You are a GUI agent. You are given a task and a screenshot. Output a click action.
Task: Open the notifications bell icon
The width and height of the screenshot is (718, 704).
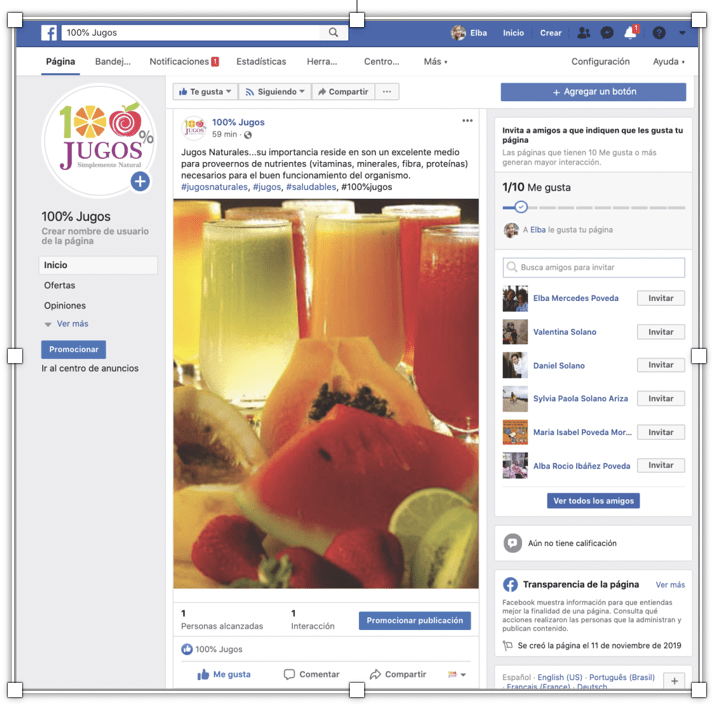tap(630, 33)
